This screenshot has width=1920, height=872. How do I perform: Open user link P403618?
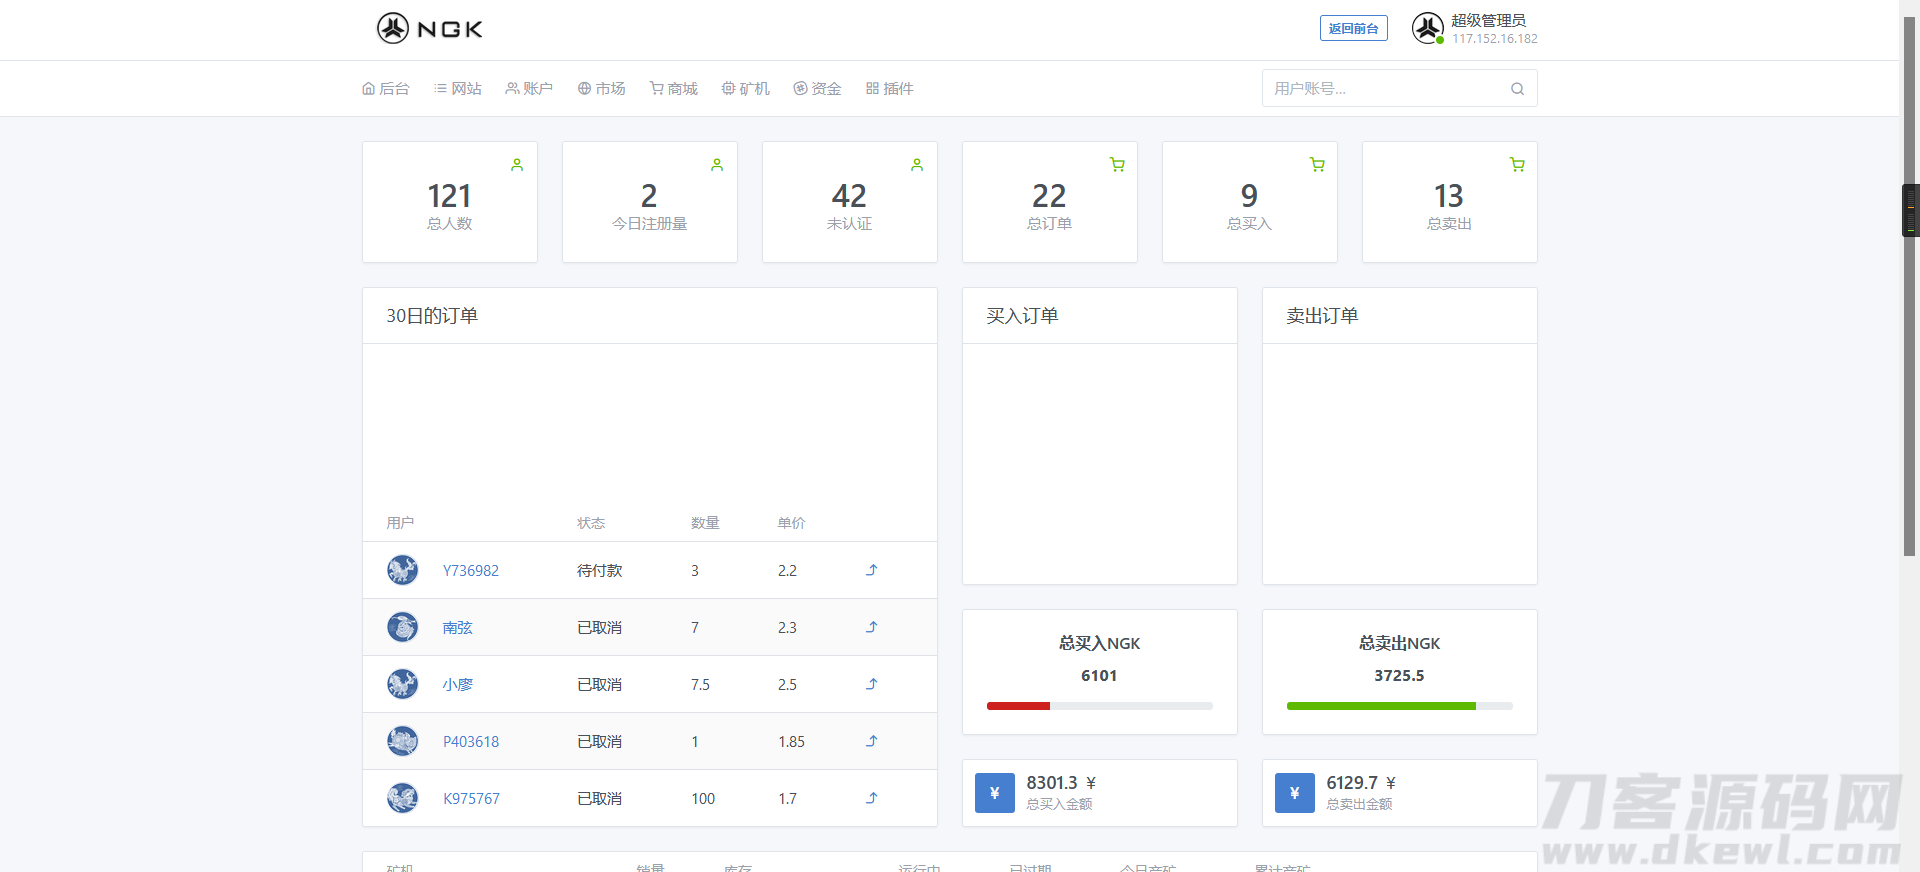[x=471, y=742]
